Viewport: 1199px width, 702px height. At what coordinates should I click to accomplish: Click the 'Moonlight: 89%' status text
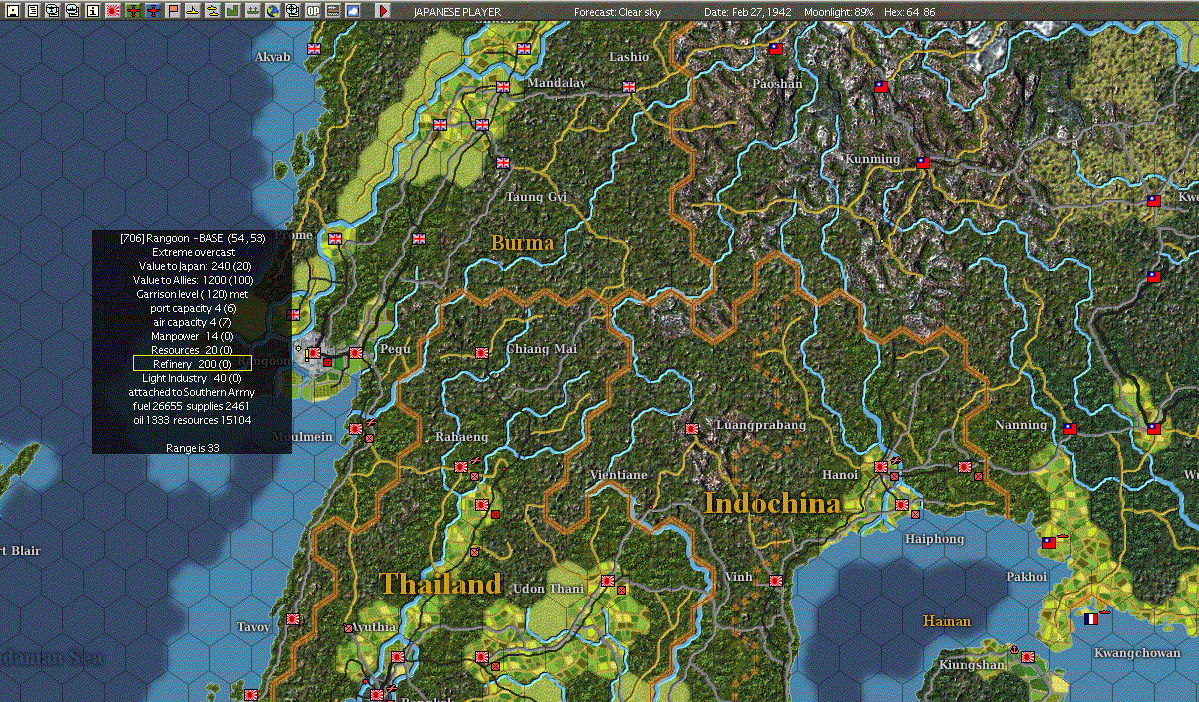click(x=838, y=11)
